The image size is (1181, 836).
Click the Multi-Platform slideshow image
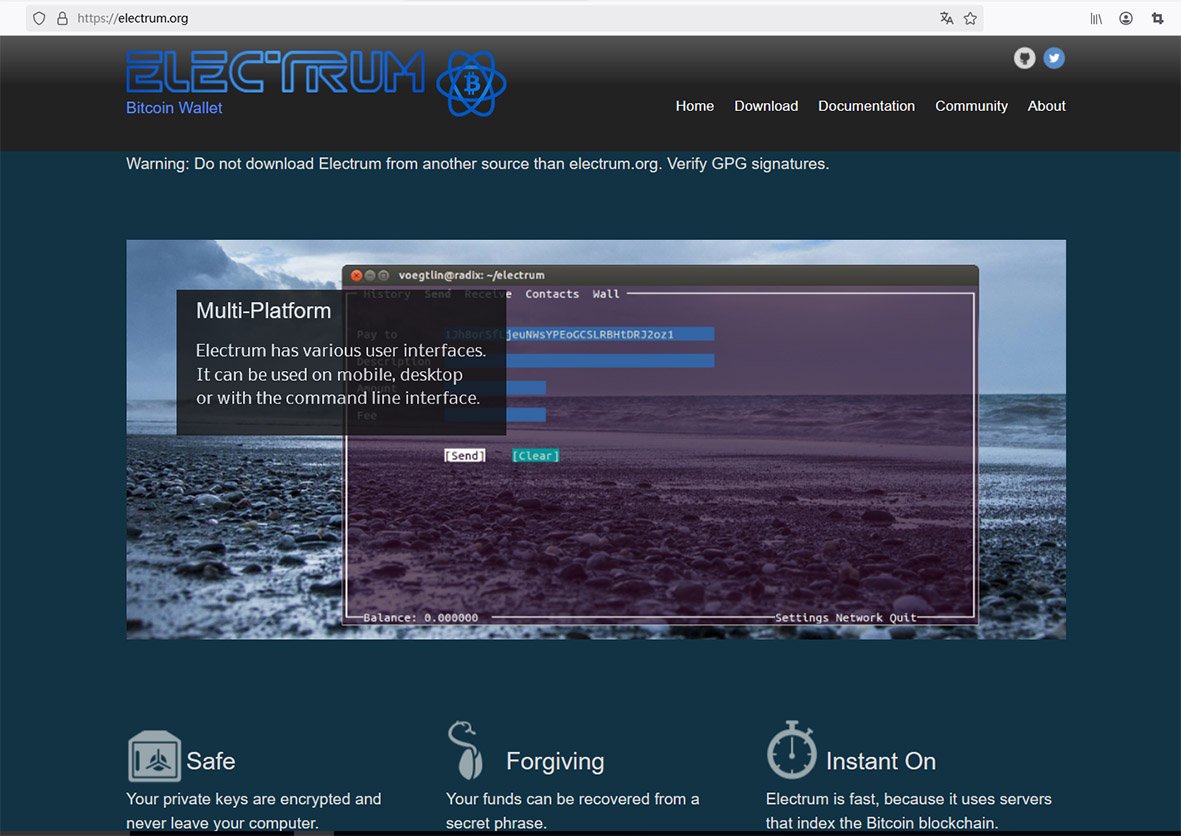(x=596, y=439)
